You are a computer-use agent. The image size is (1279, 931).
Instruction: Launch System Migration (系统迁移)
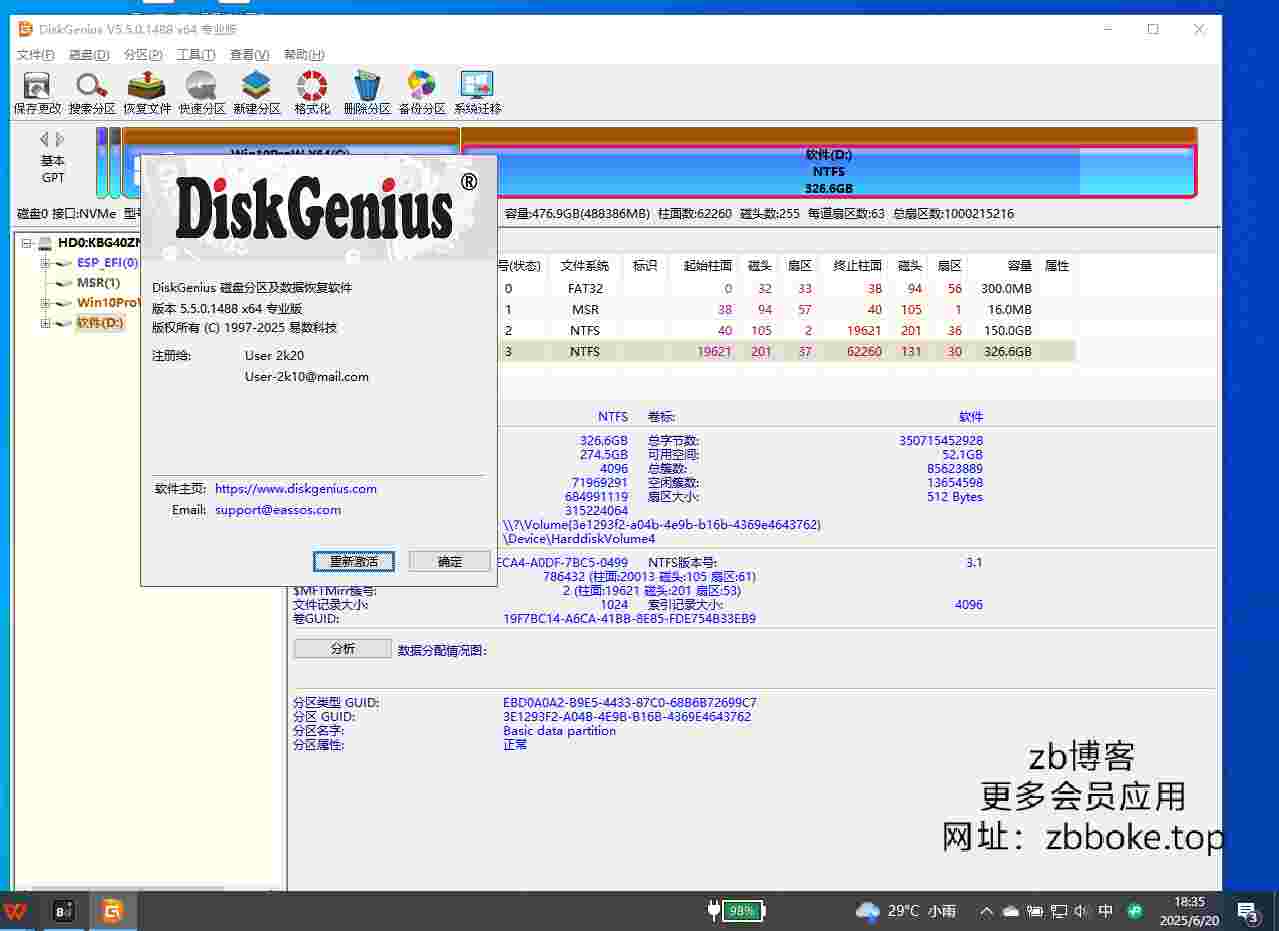[477, 93]
